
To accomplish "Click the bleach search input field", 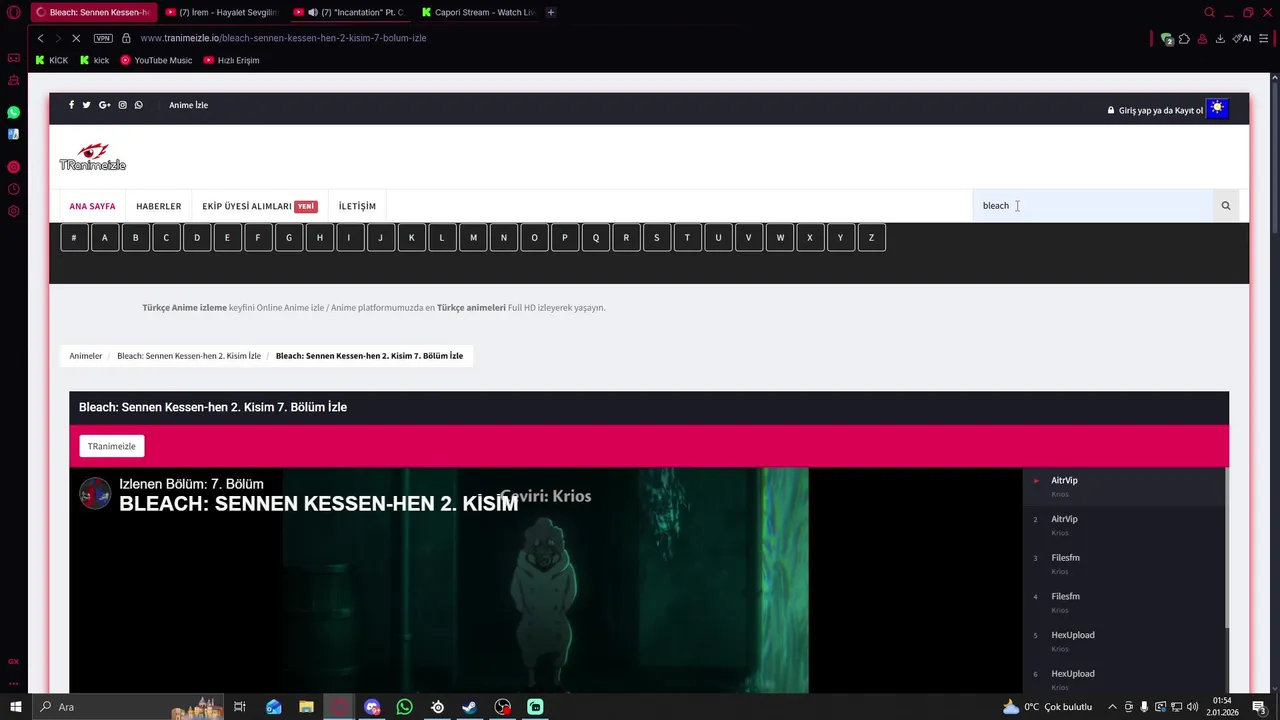I will point(1093,206).
